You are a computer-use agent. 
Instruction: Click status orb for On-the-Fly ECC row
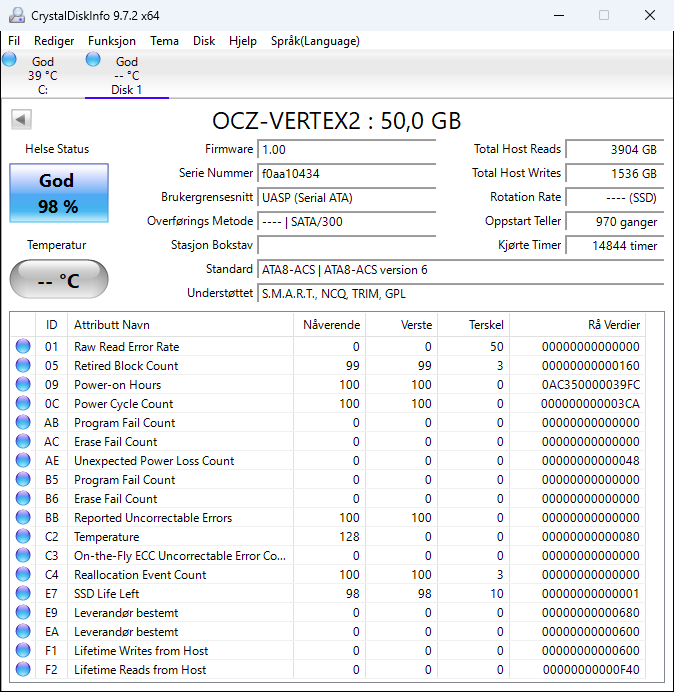[23, 555]
